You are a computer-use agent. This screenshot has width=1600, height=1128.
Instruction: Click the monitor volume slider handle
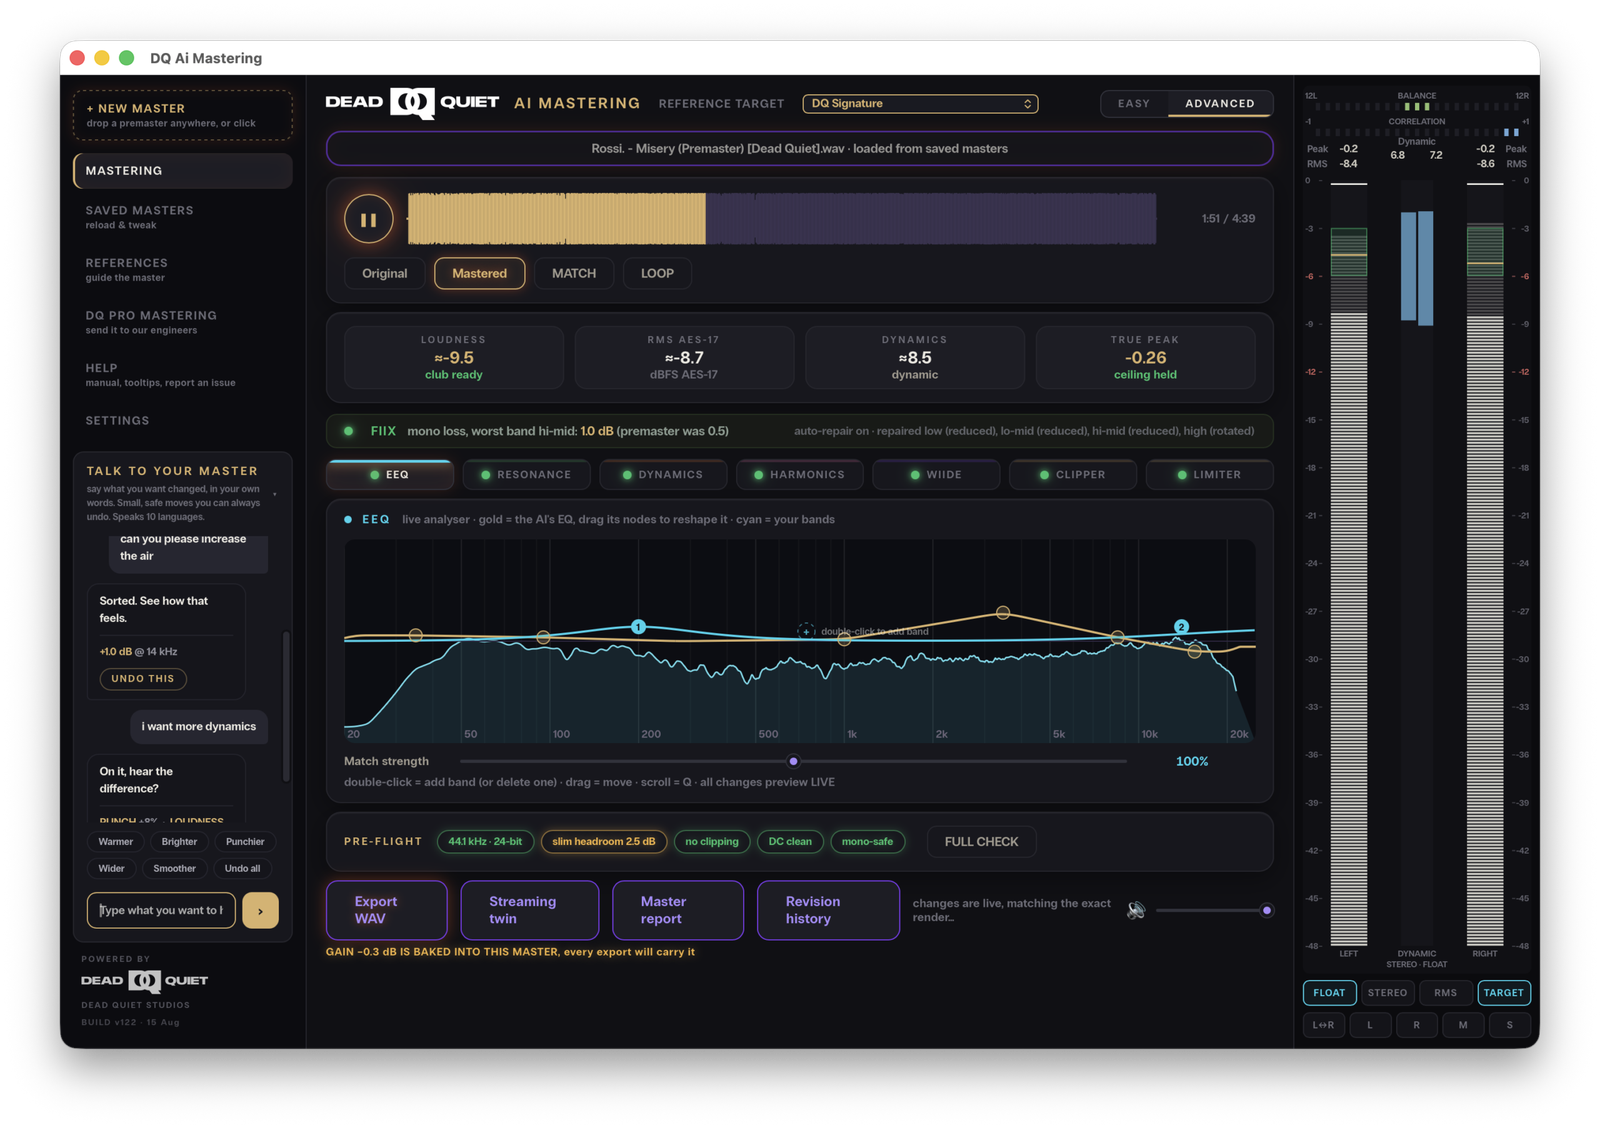tap(1267, 910)
